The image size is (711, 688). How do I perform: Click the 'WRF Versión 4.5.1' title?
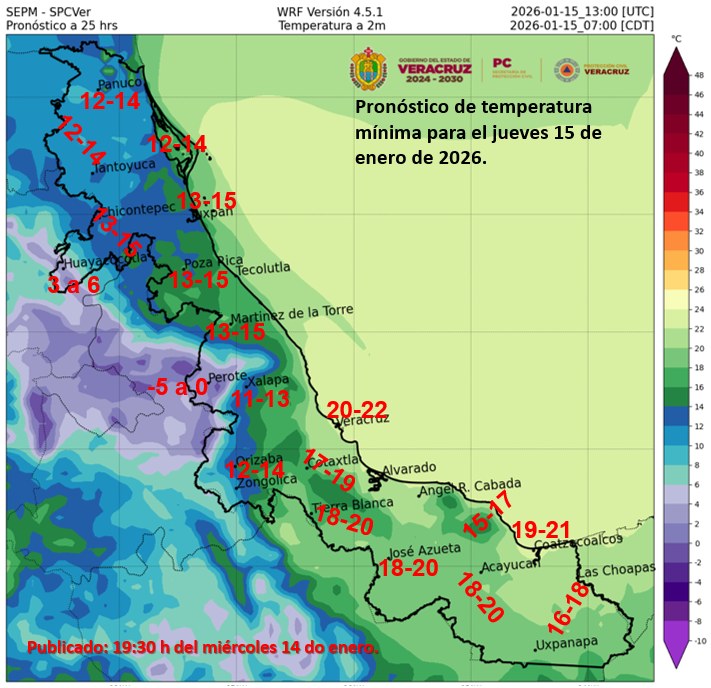(330, 12)
